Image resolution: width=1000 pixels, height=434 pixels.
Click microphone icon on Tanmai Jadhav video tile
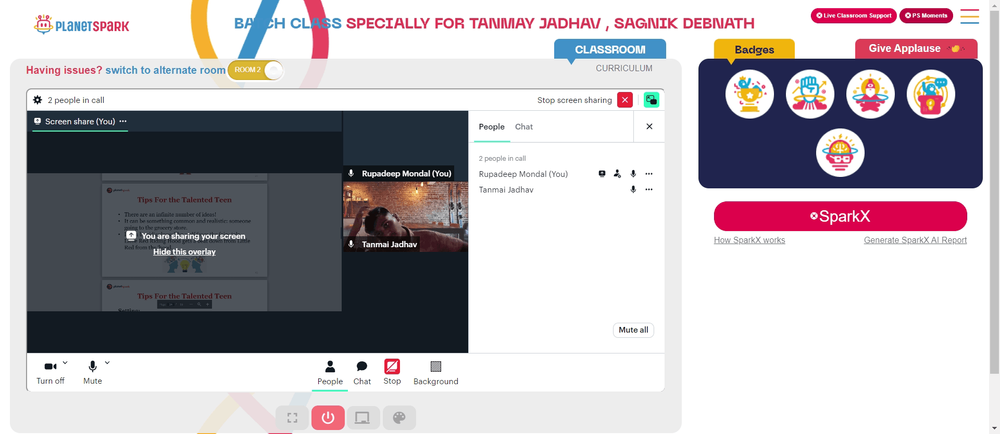(351, 244)
